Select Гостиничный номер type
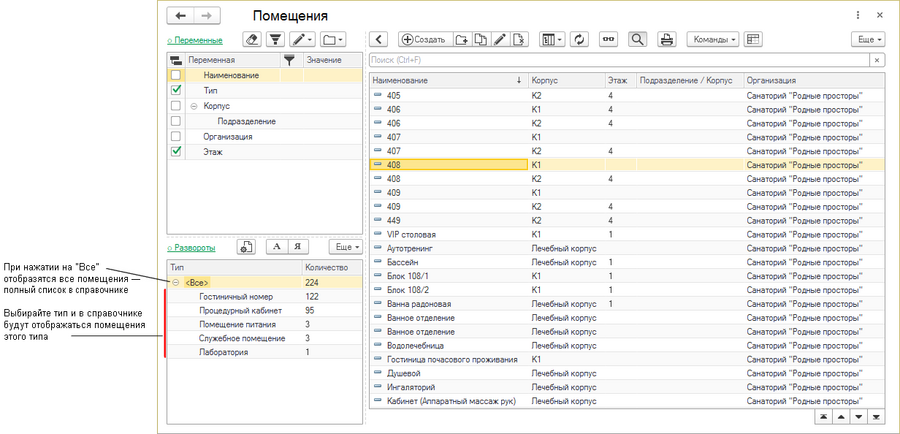 pyautogui.click(x=265, y=297)
